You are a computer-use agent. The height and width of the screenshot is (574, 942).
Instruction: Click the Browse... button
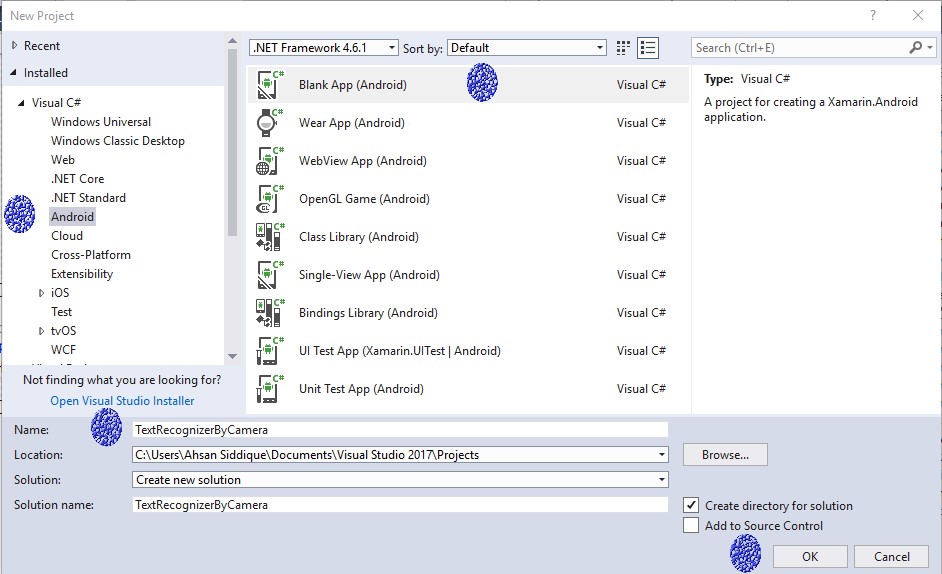click(x=725, y=454)
